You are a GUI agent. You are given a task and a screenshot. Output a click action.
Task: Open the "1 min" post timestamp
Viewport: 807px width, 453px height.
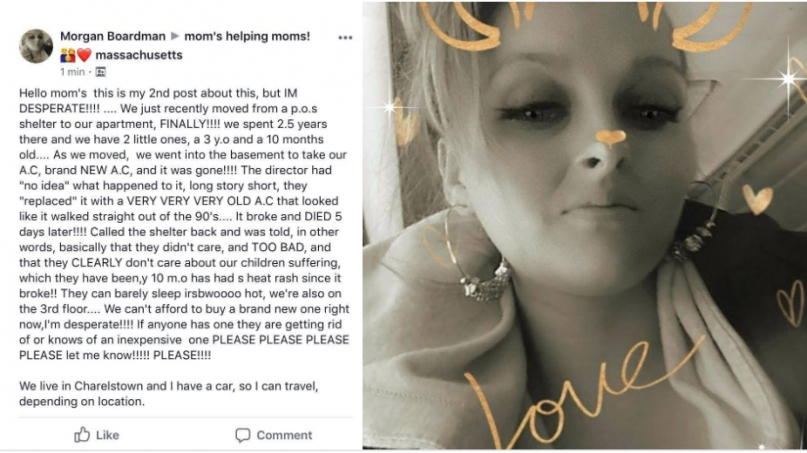(x=72, y=72)
